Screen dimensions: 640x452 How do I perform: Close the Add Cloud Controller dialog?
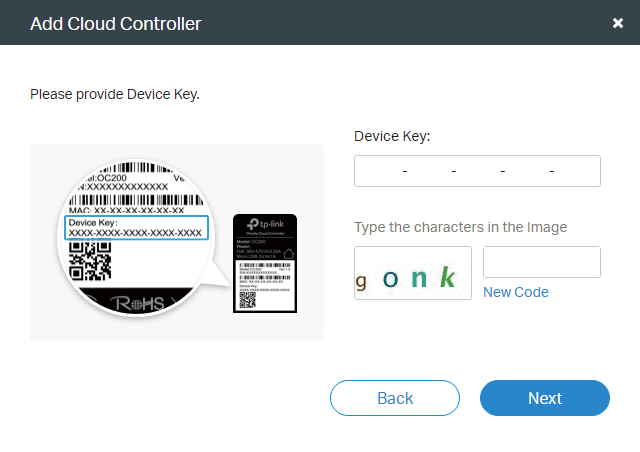pyautogui.click(x=617, y=23)
